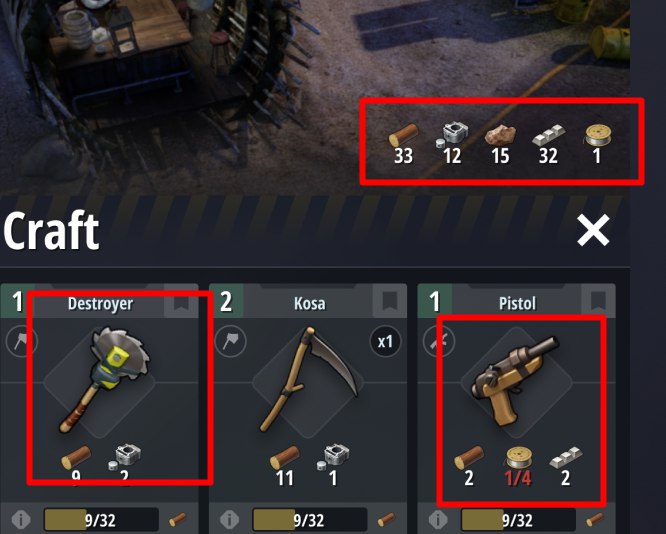Select the Kosa scythe weapon image
The width and height of the screenshot is (666, 534).
tap(309, 378)
